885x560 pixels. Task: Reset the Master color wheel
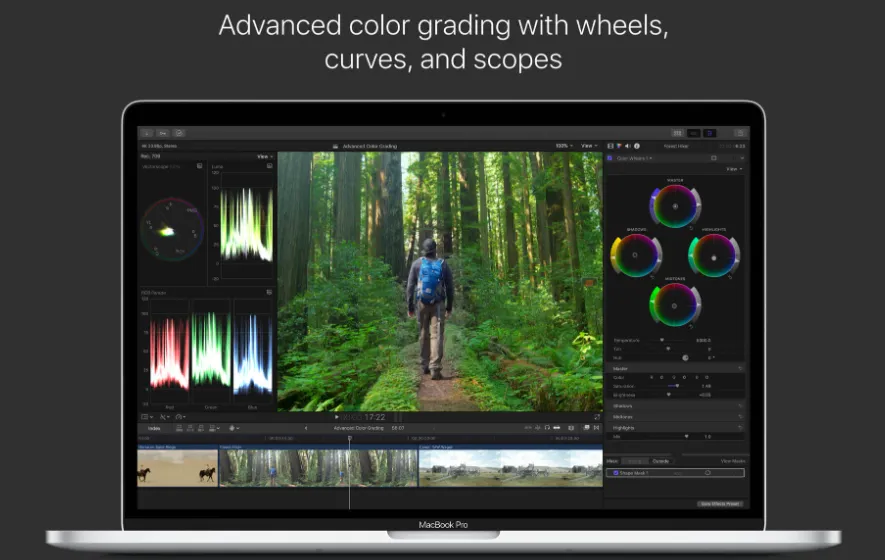(x=691, y=228)
